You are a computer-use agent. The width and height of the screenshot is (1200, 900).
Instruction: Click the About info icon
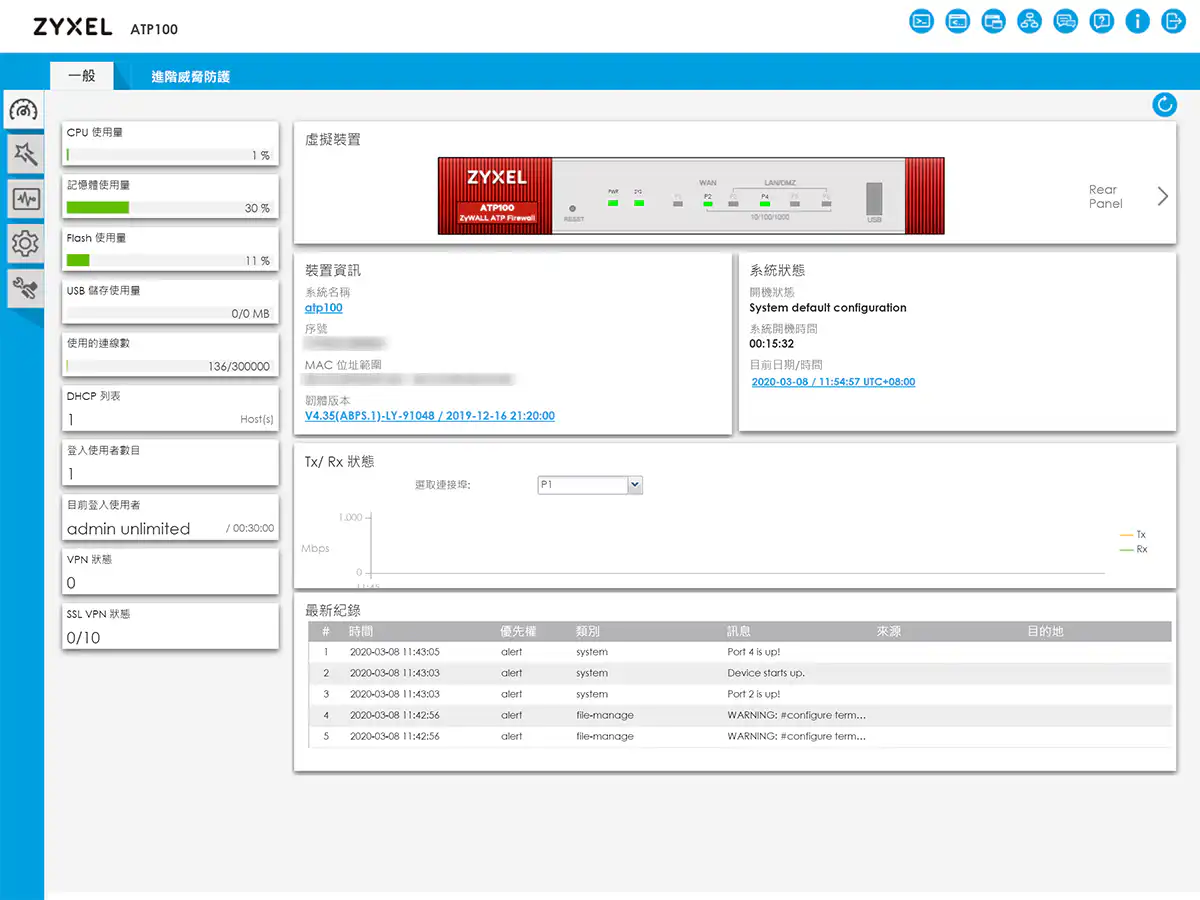tap(1137, 21)
